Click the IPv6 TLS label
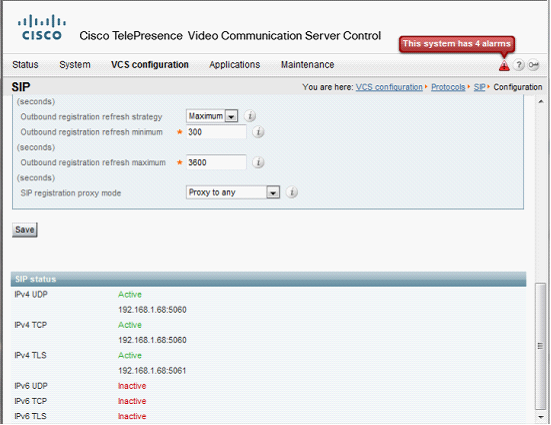The height and width of the screenshot is (425, 551). [30, 416]
